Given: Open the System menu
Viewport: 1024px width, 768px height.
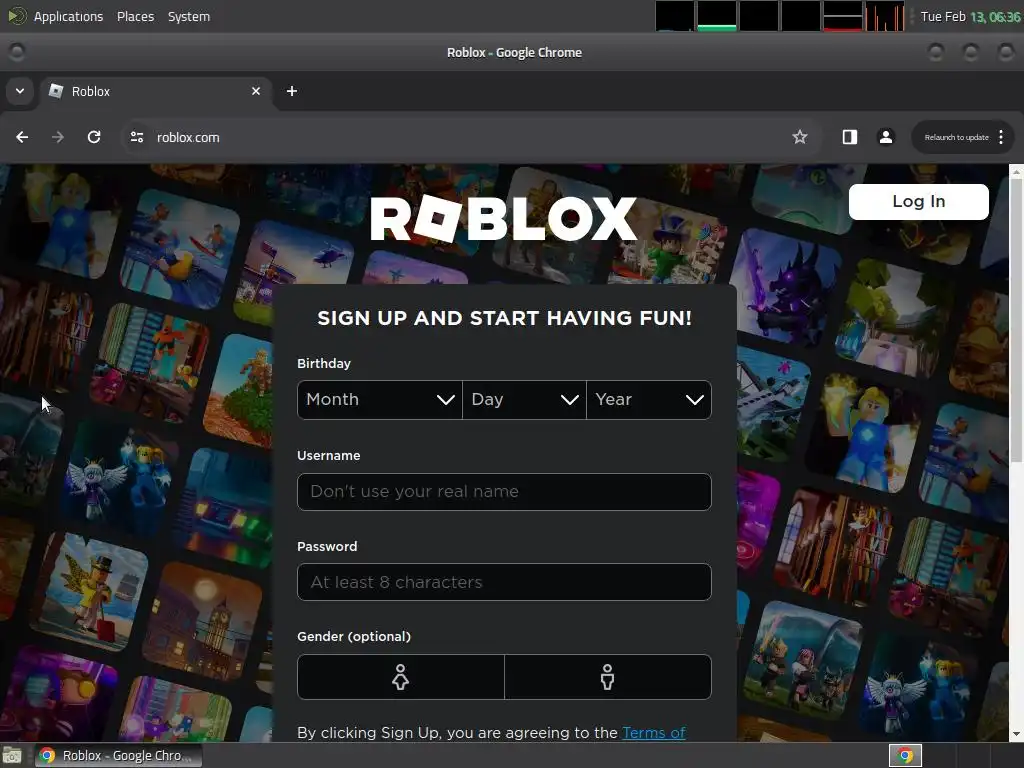Looking at the screenshot, I should [x=189, y=16].
